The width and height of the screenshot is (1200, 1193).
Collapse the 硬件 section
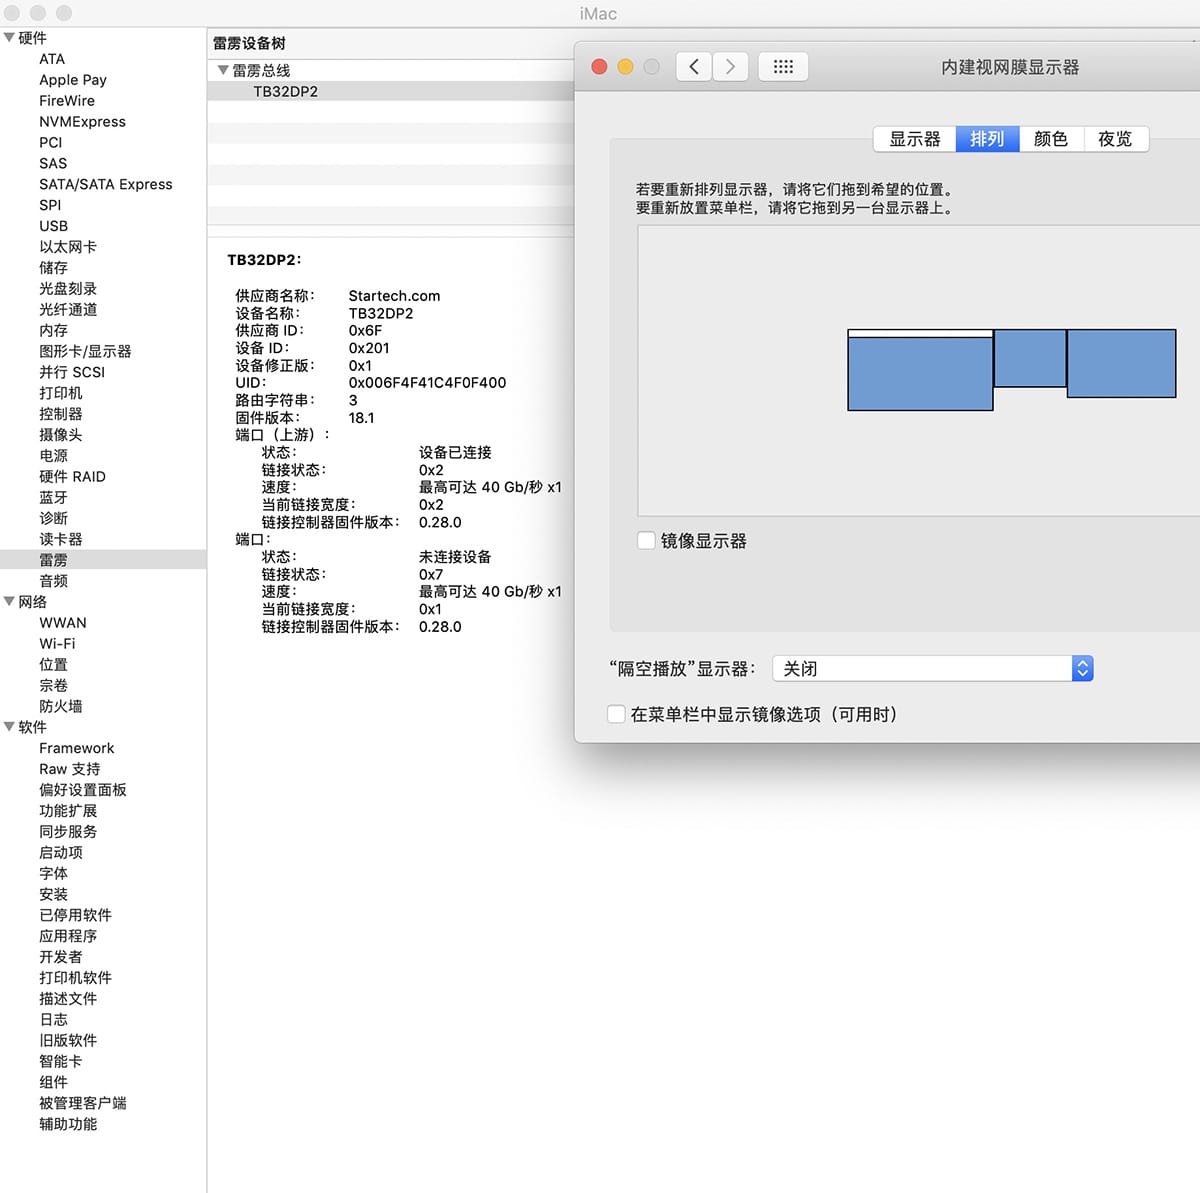(9, 38)
